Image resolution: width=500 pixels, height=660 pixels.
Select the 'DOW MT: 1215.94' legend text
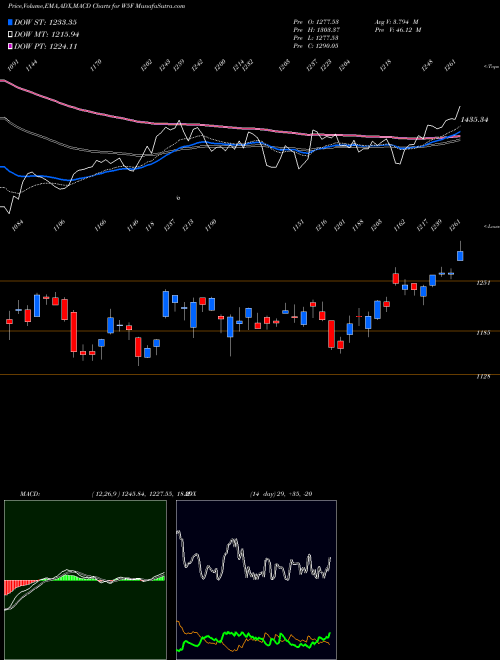point(46,35)
